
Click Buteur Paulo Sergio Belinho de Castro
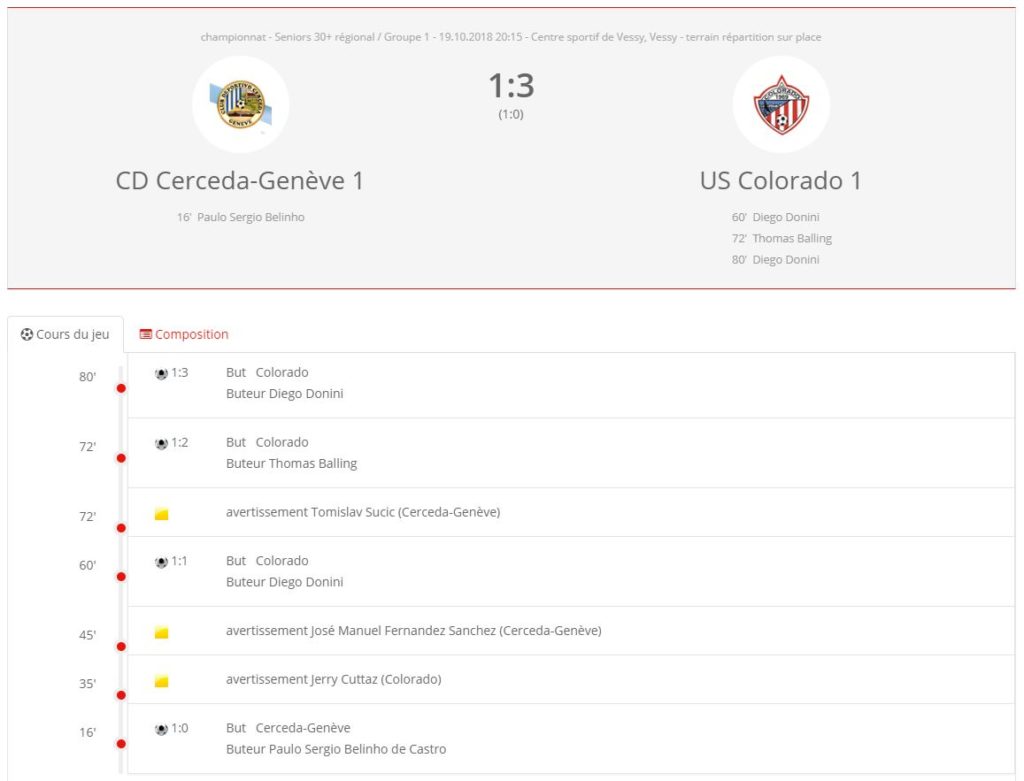pos(336,749)
